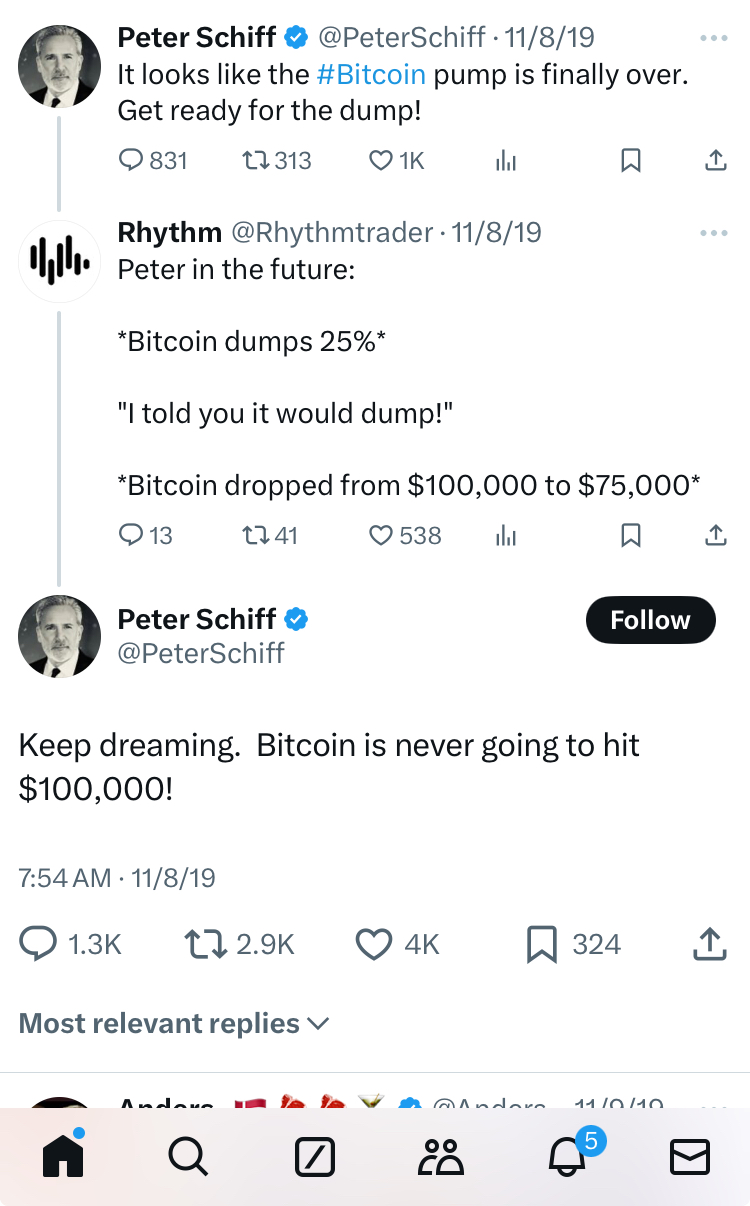Open the @Rhythmtrader handle

click(332, 233)
